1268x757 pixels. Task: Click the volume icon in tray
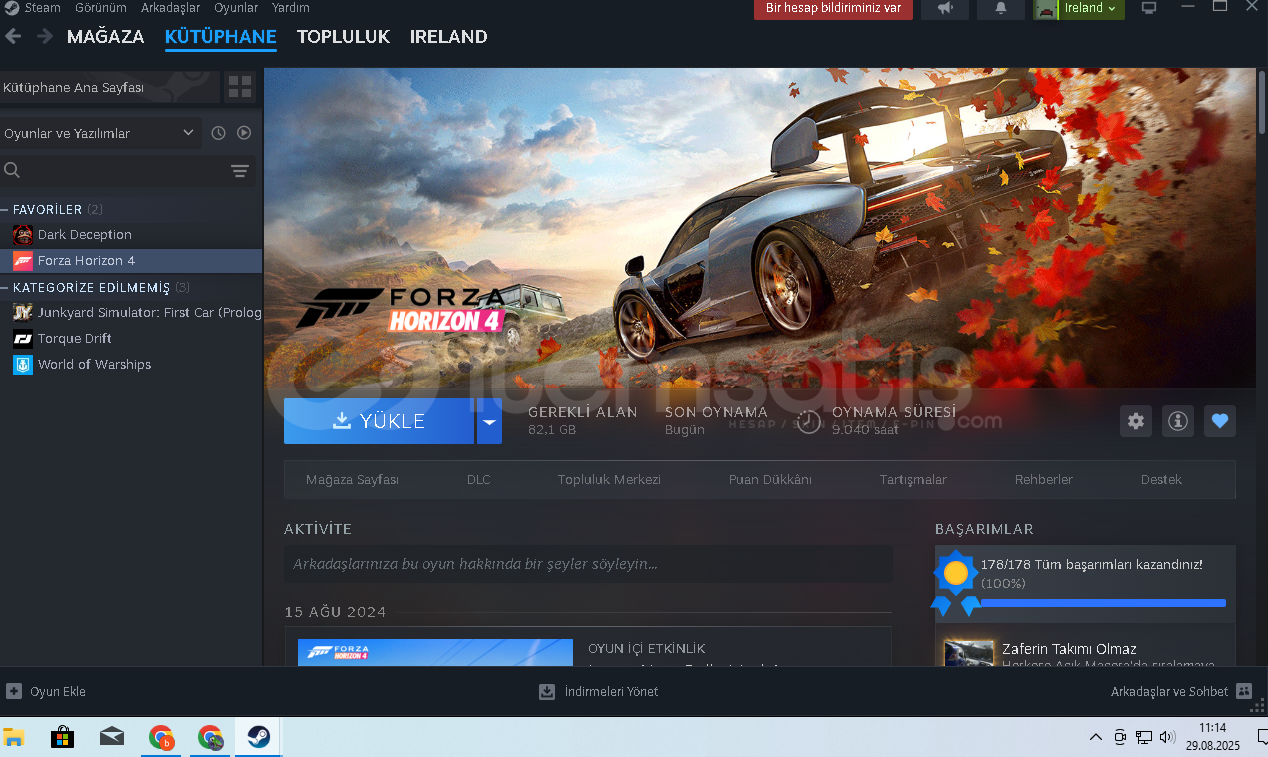[x=1167, y=738]
